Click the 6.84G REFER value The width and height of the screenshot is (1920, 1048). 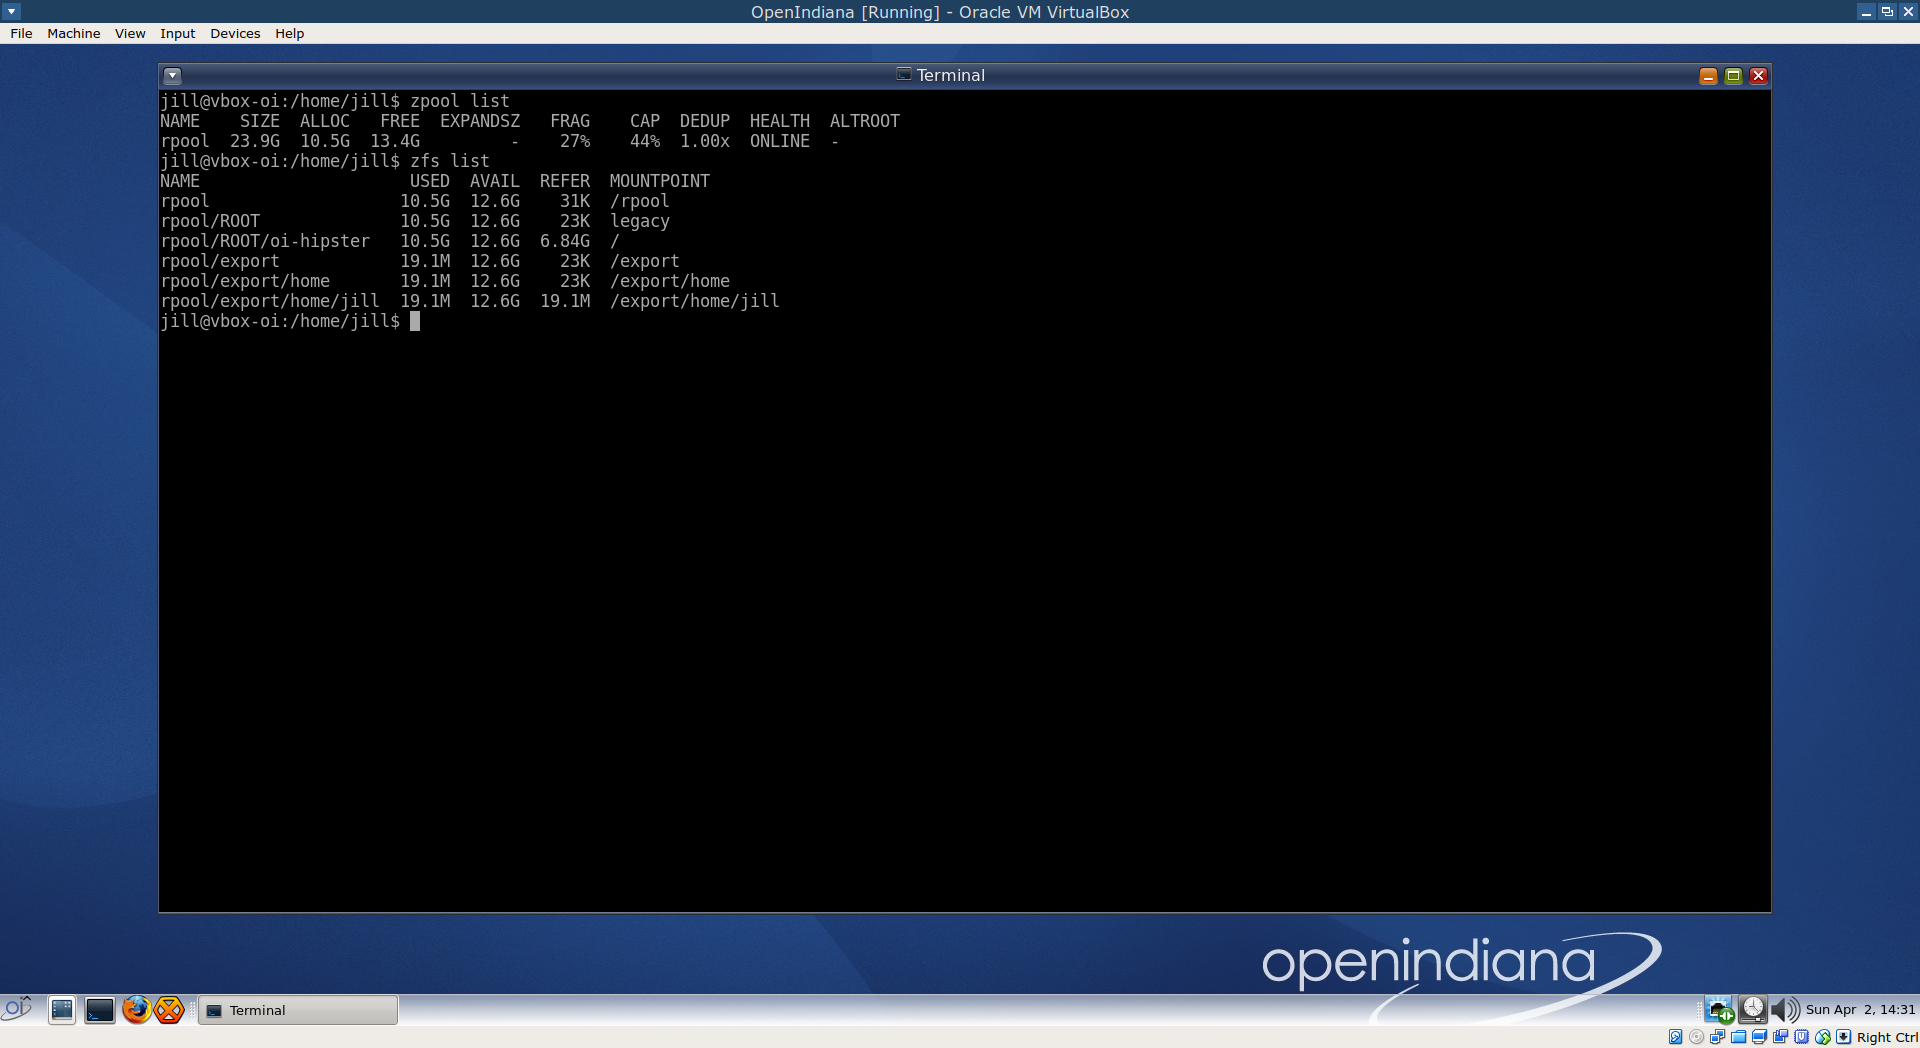pyautogui.click(x=565, y=241)
